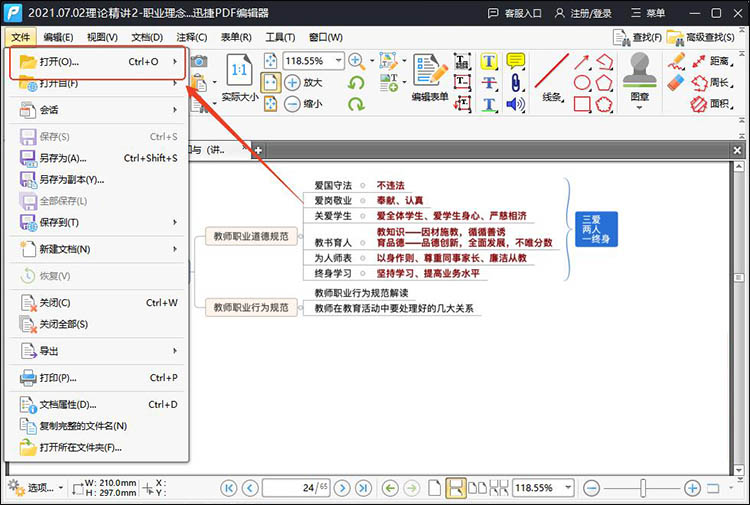Open the status bar zoom percentage dropdown
Image resolution: width=750 pixels, height=505 pixels.
coord(568,488)
